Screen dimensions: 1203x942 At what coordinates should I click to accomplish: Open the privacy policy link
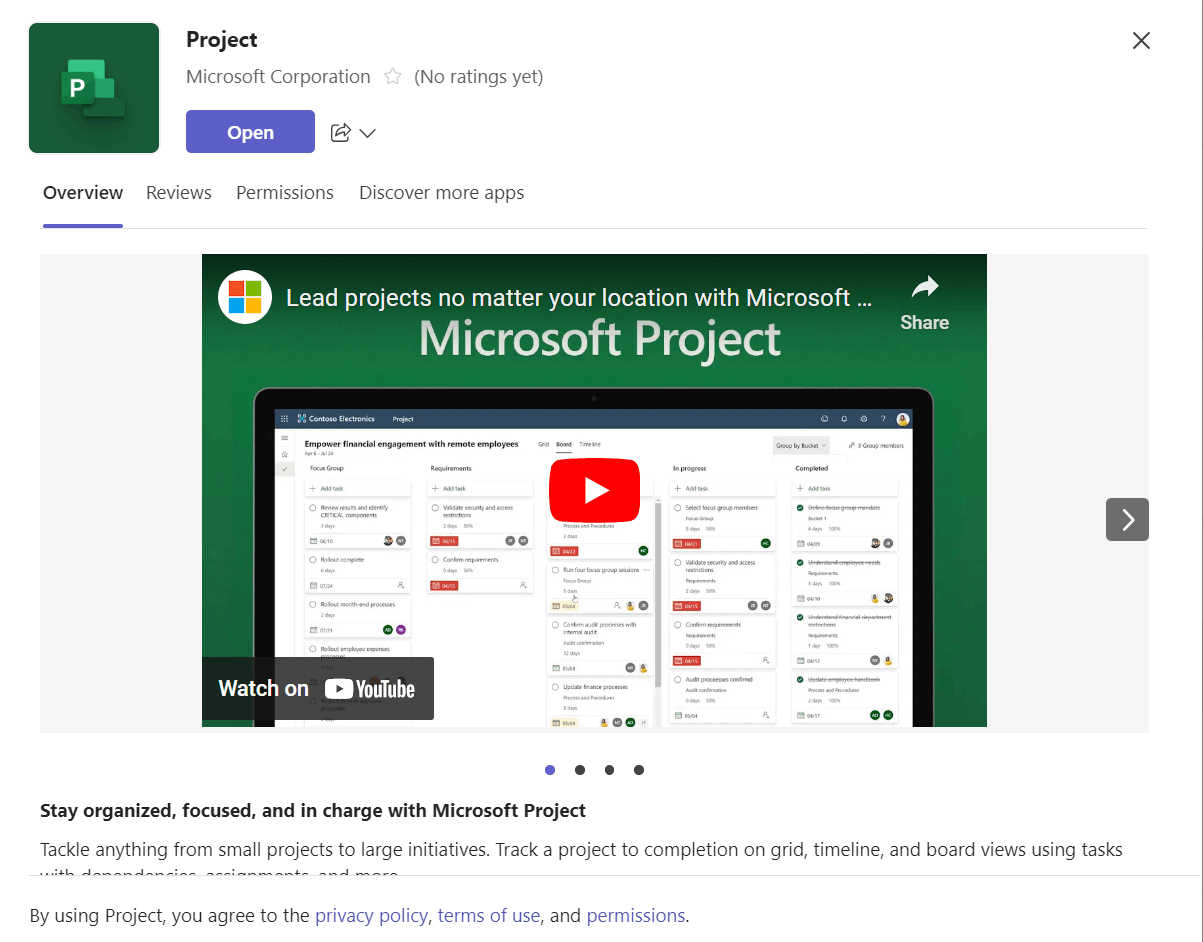[x=371, y=916]
